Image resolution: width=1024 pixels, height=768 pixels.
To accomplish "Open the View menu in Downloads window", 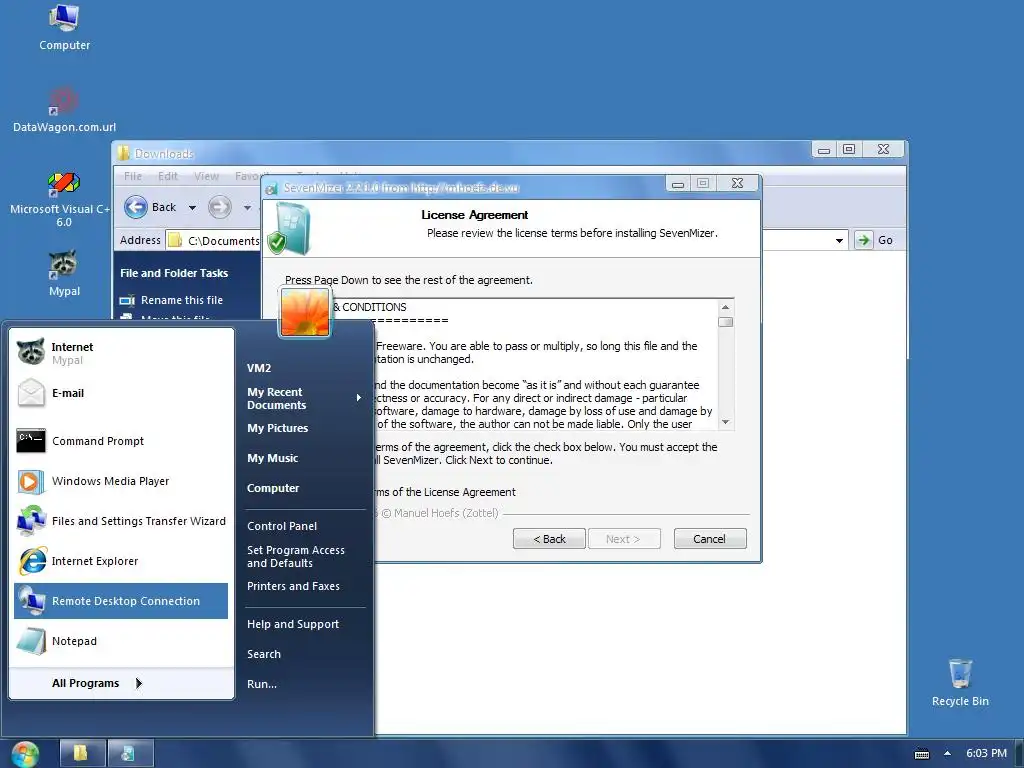I will click(x=206, y=176).
